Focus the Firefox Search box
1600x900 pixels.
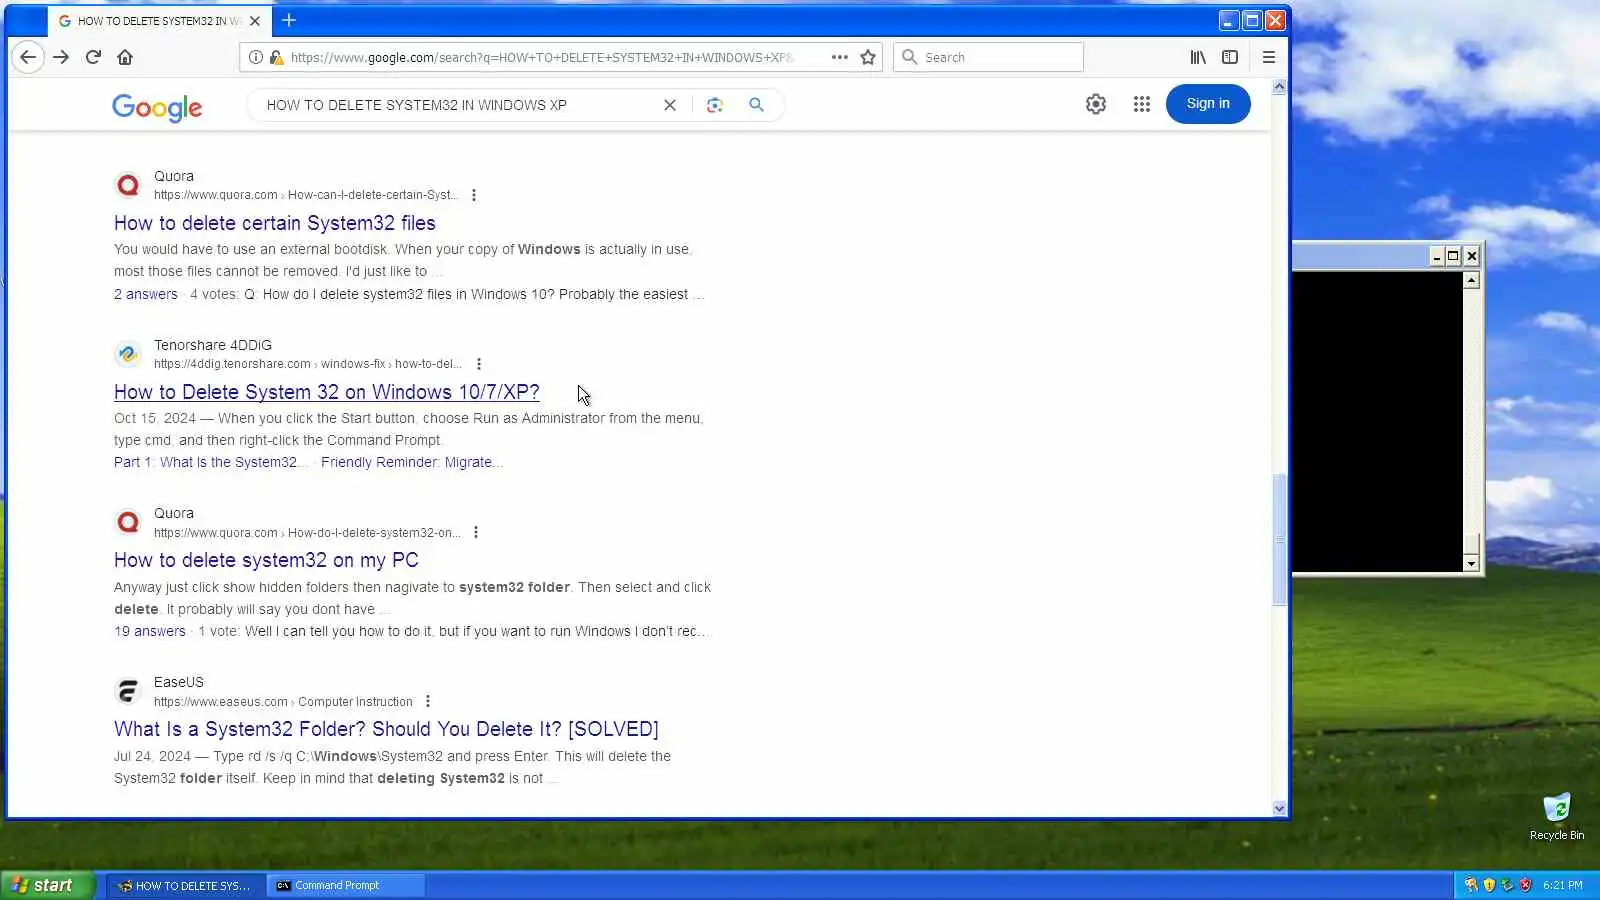pyautogui.click(x=988, y=57)
